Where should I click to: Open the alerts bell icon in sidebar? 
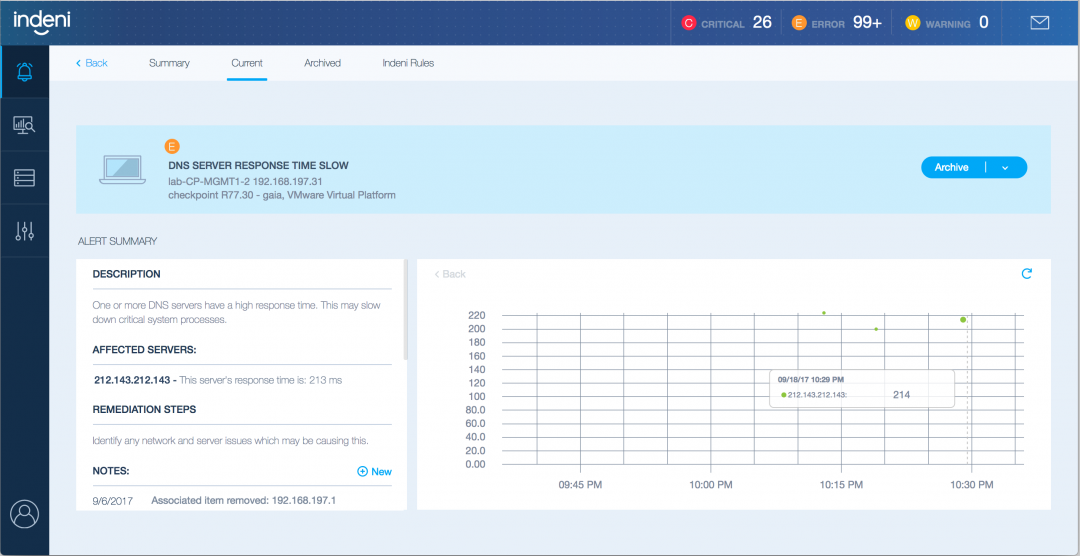point(24,72)
